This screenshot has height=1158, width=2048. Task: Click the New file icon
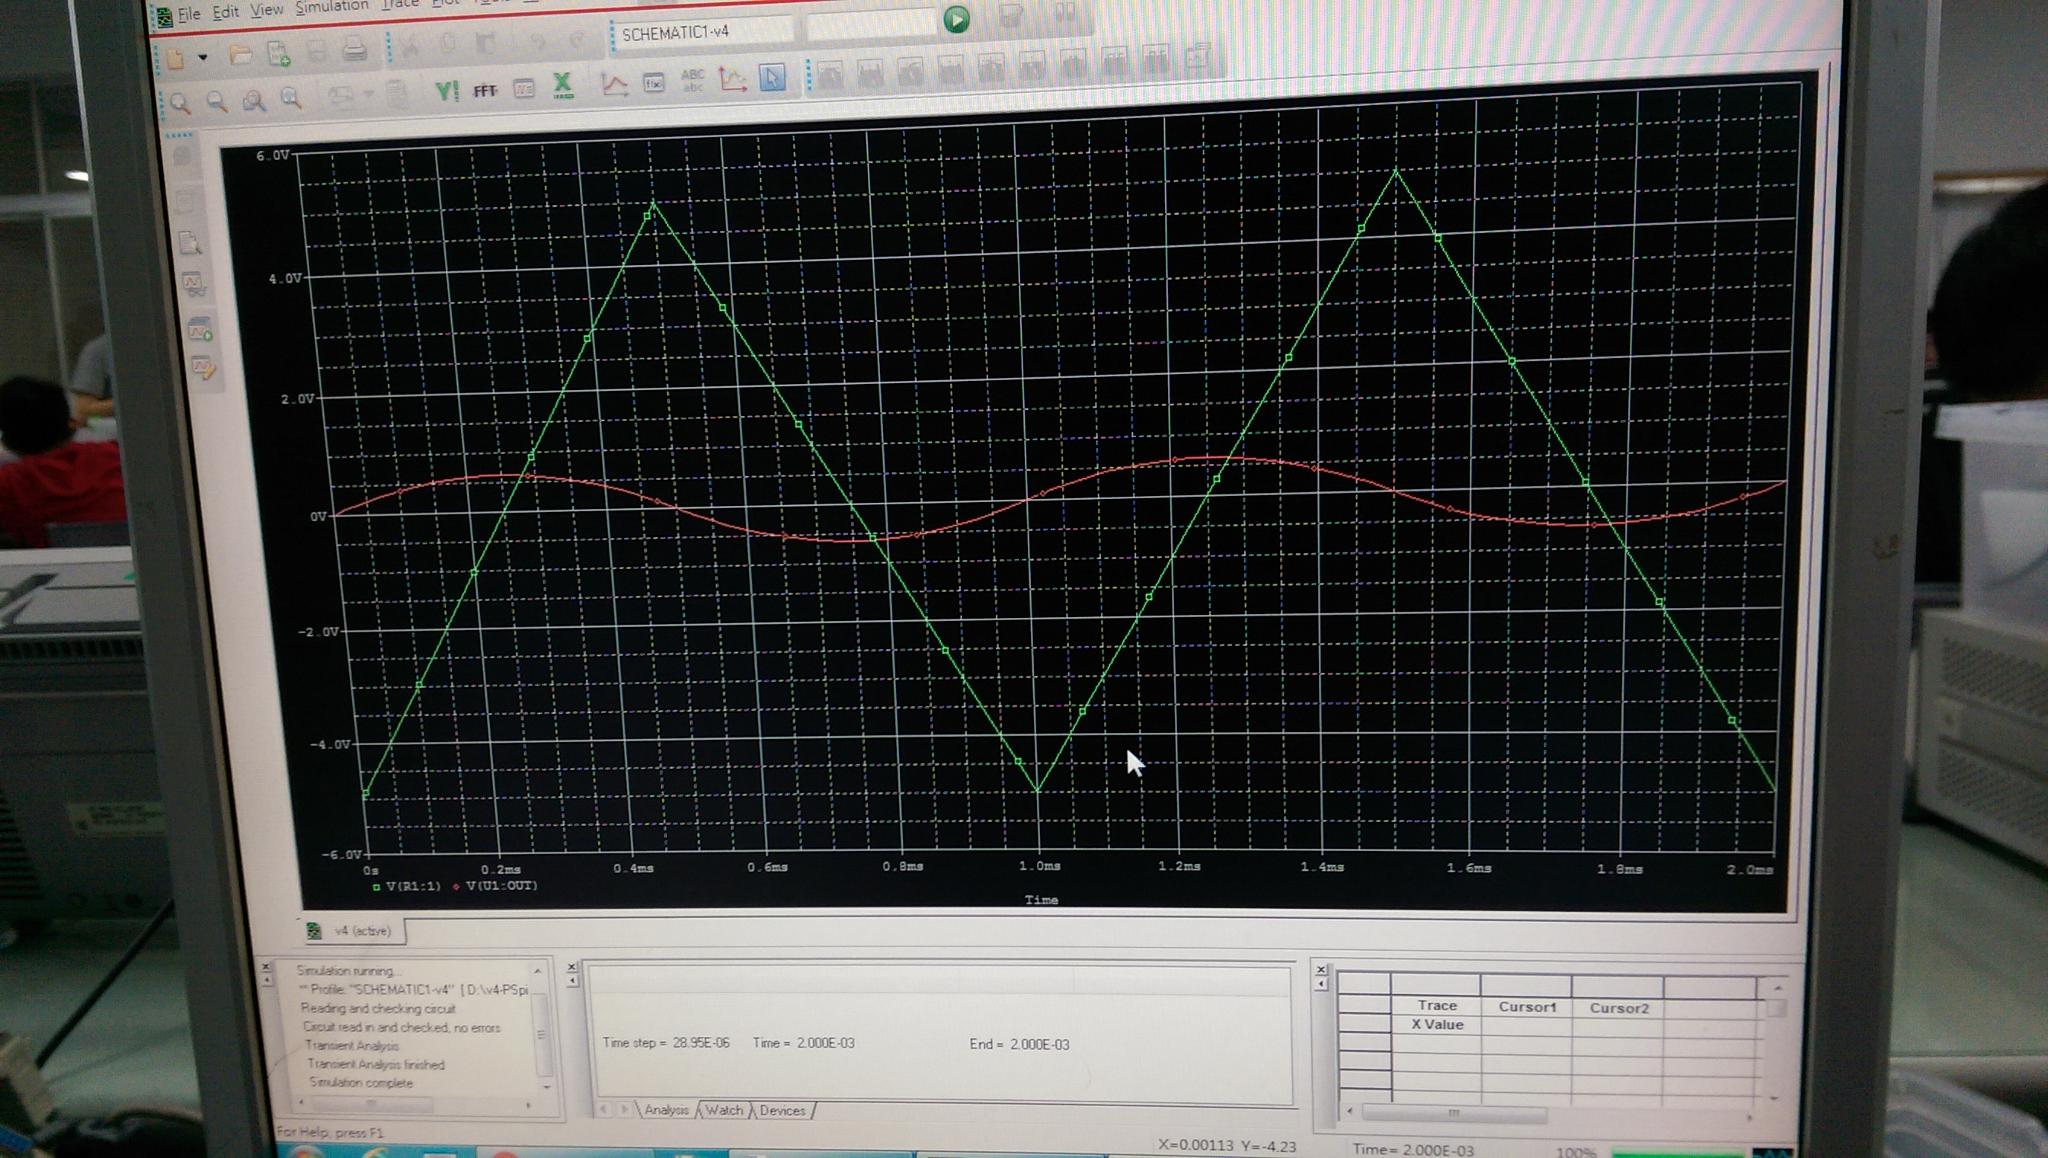[x=176, y=58]
